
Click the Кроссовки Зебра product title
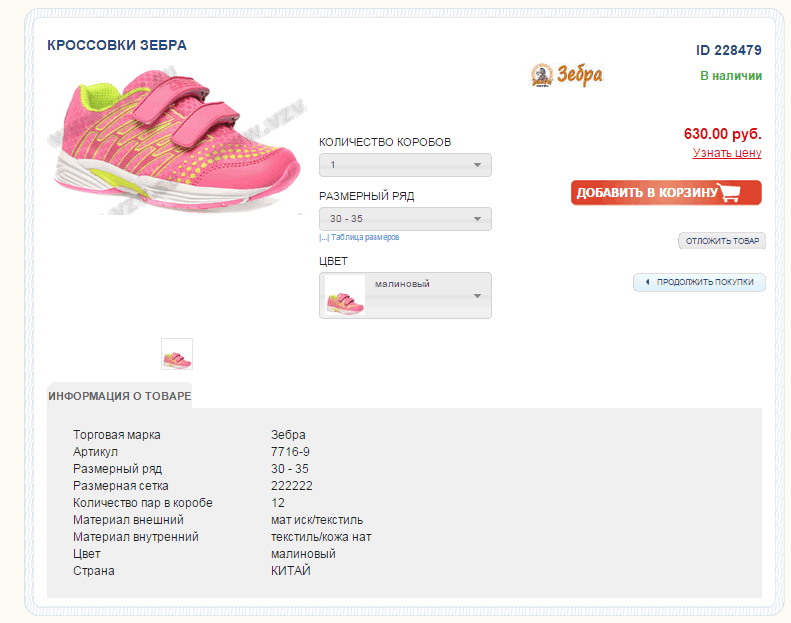tap(117, 45)
